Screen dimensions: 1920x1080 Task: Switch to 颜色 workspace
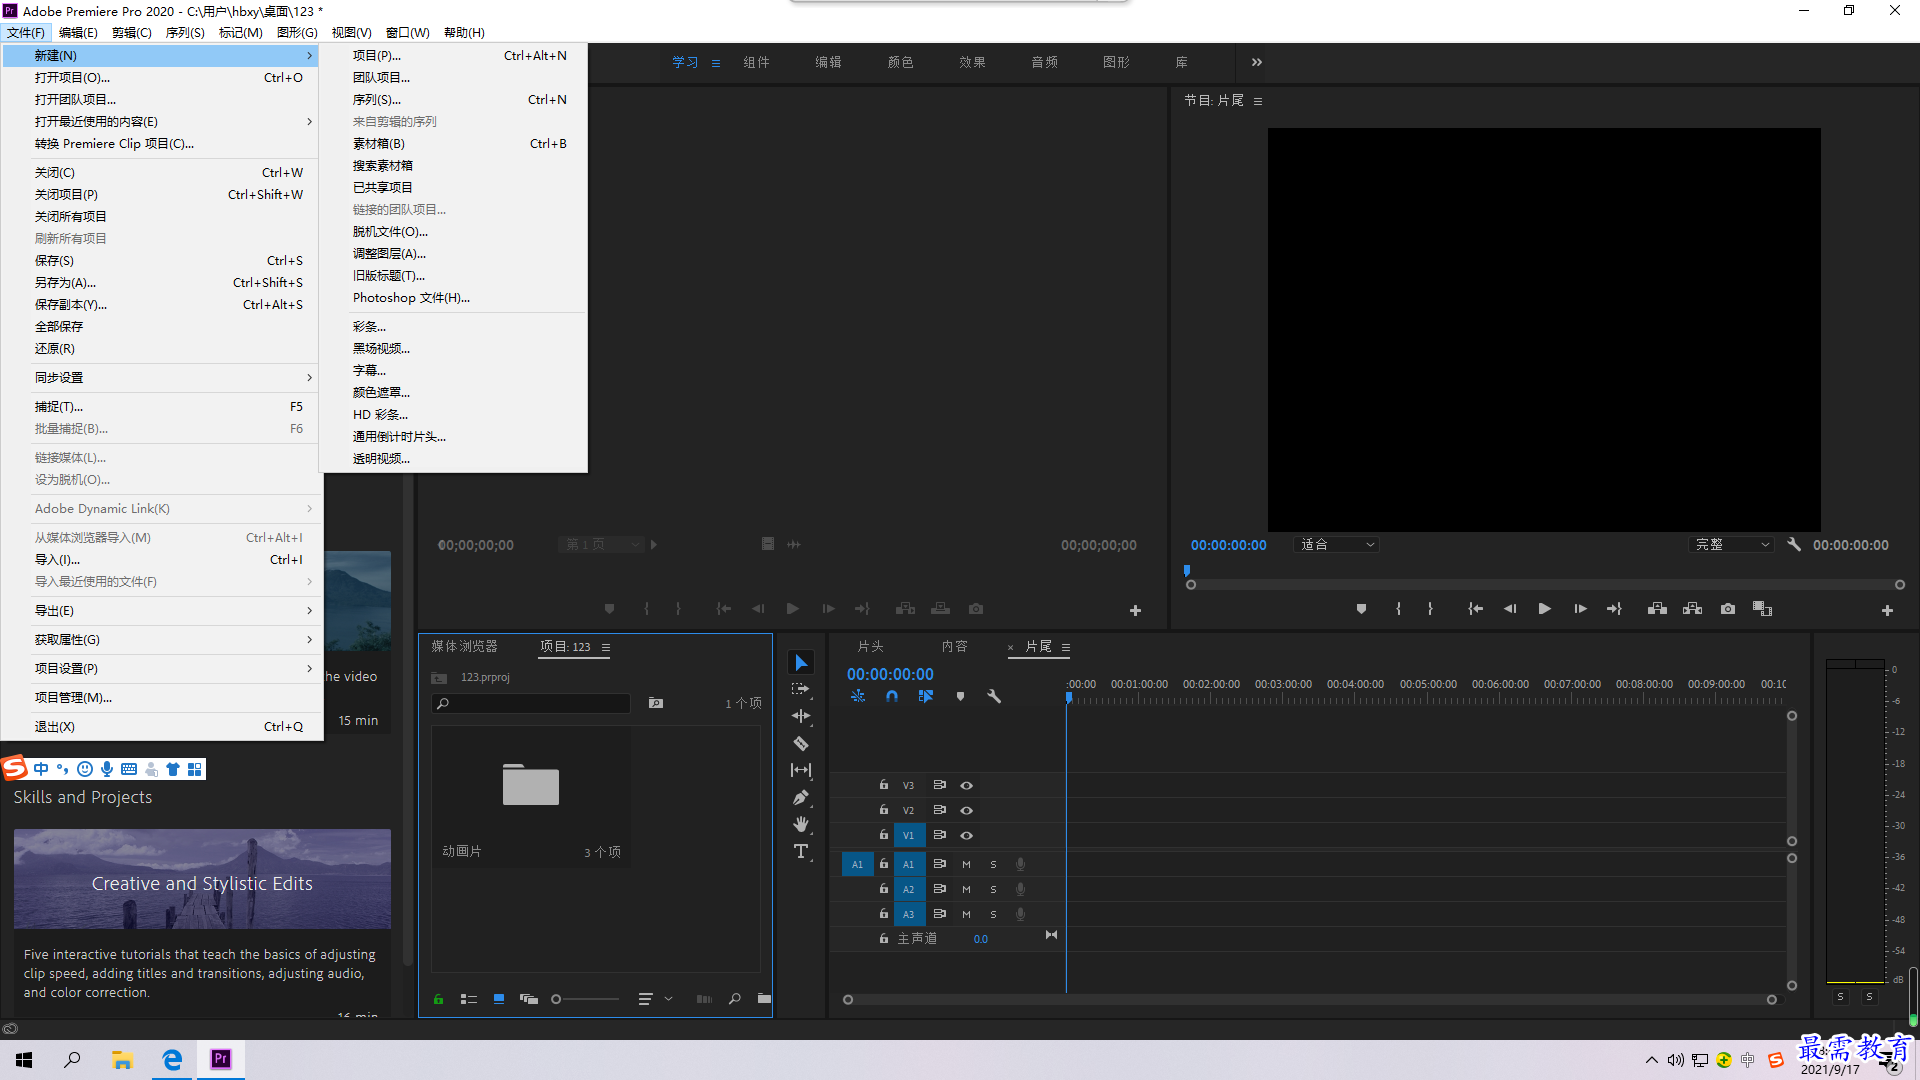pyautogui.click(x=900, y=62)
